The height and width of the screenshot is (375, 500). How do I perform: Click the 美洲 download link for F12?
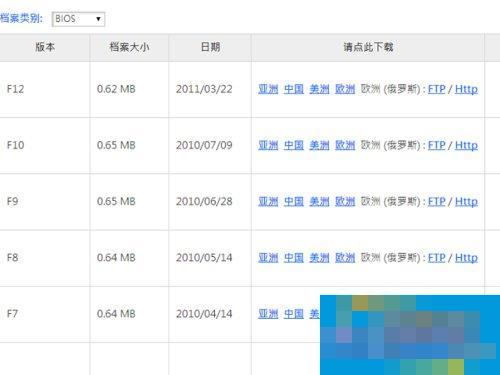click(x=319, y=89)
